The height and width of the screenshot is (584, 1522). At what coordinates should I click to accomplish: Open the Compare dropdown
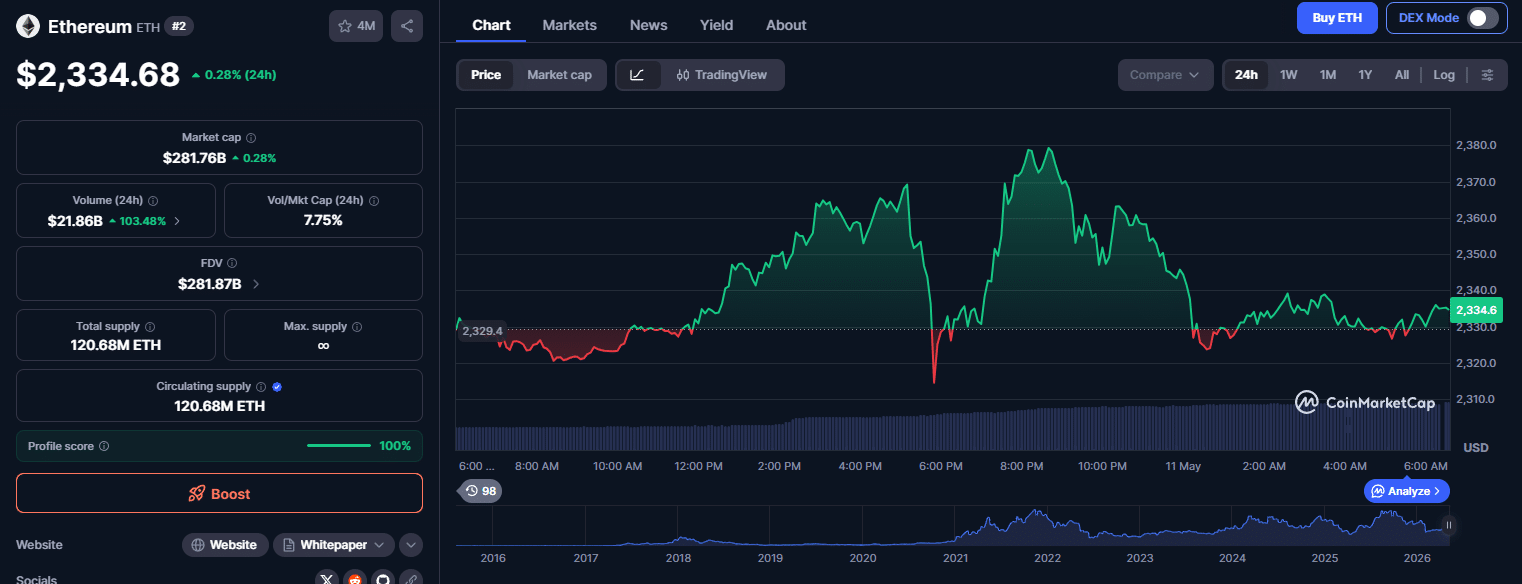(x=1165, y=75)
